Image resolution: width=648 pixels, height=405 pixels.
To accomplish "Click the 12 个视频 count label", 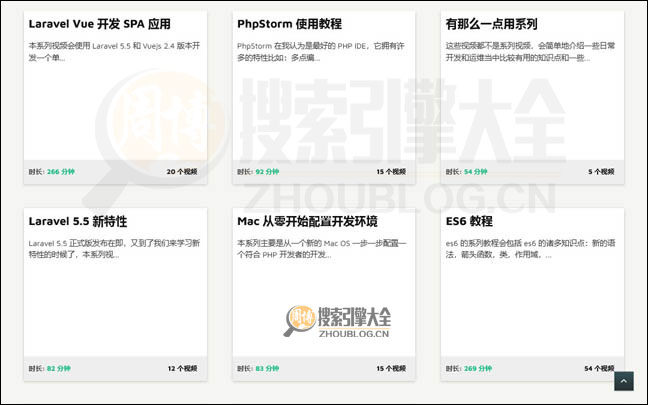I will [182, 368].
